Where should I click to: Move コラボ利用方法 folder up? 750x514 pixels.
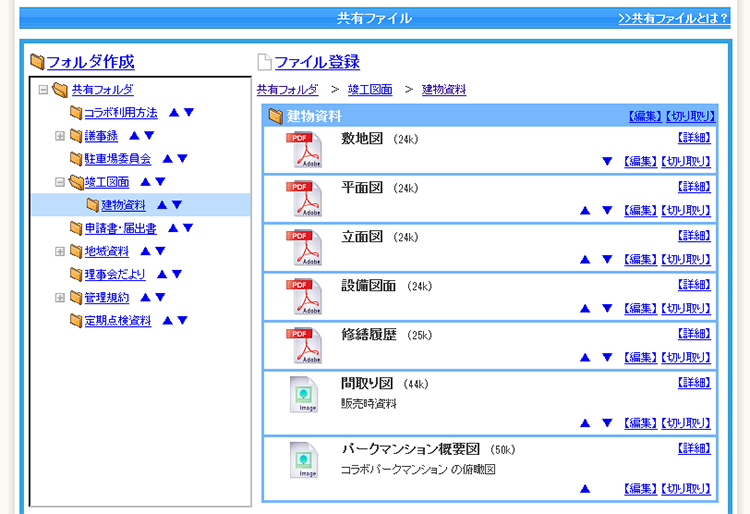[x=174, y=112]
